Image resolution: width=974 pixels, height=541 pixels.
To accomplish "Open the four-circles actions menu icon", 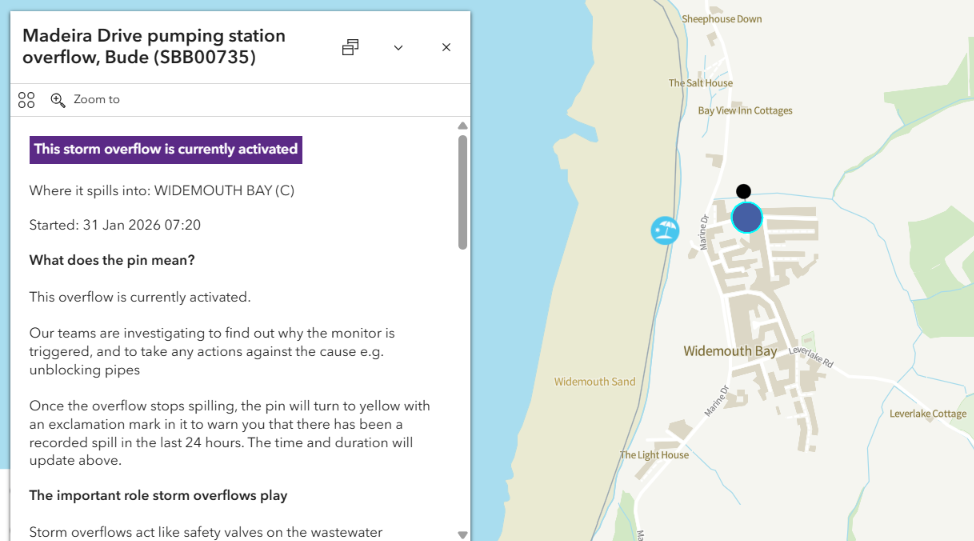I will pyautogui.click(x=26, y=100).
